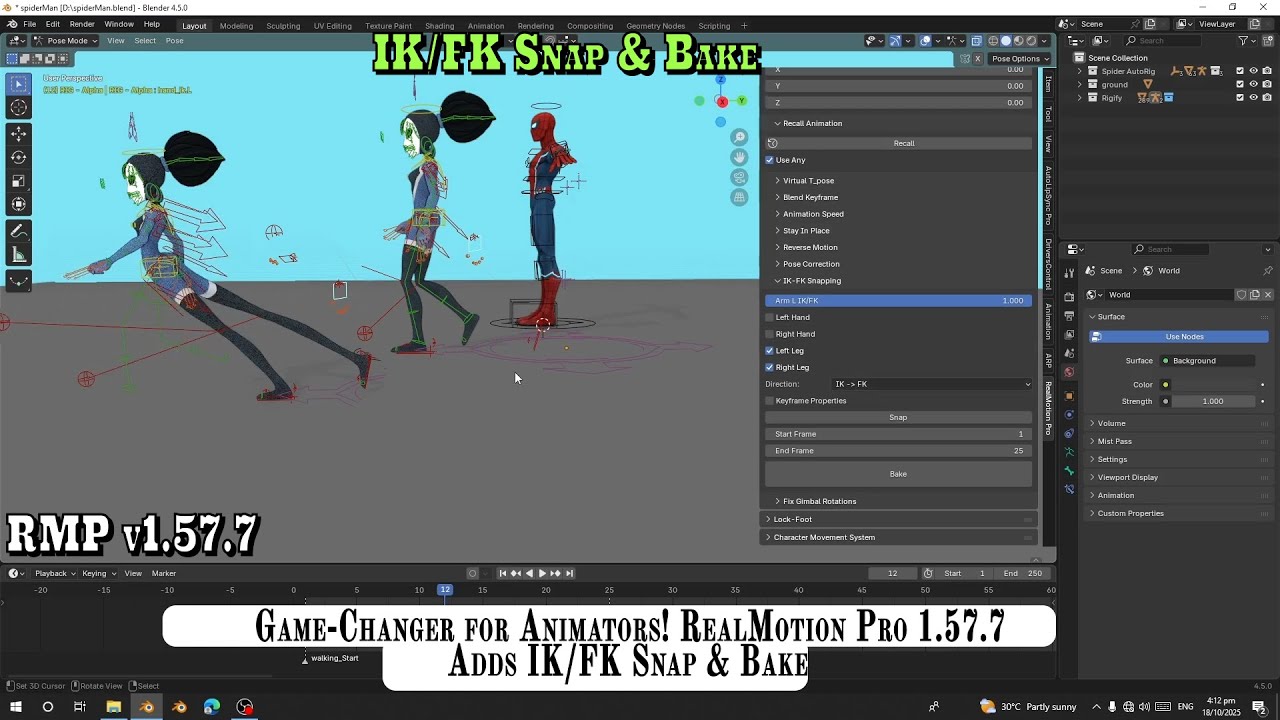Create new collection in Outliner

pos(1266,41)
